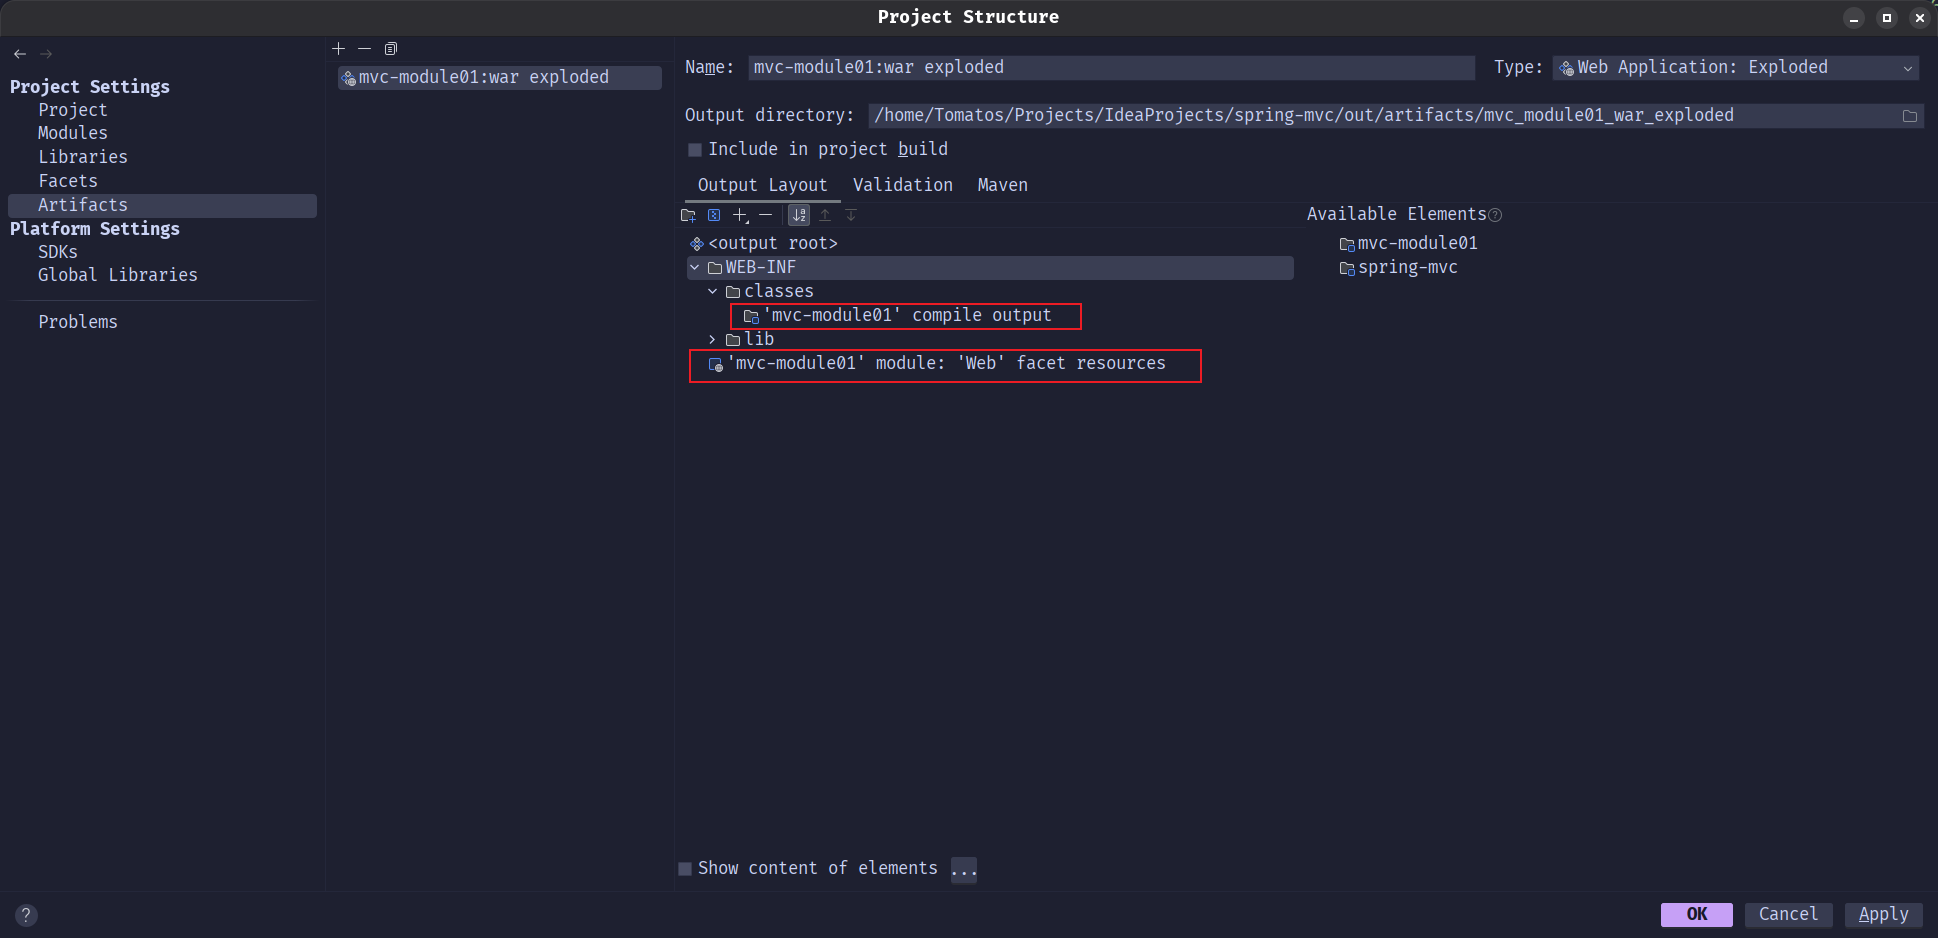Click the Create Directory icon in layout toolbar
This screenshot has width=1938, height=938.
pos(688,215)
